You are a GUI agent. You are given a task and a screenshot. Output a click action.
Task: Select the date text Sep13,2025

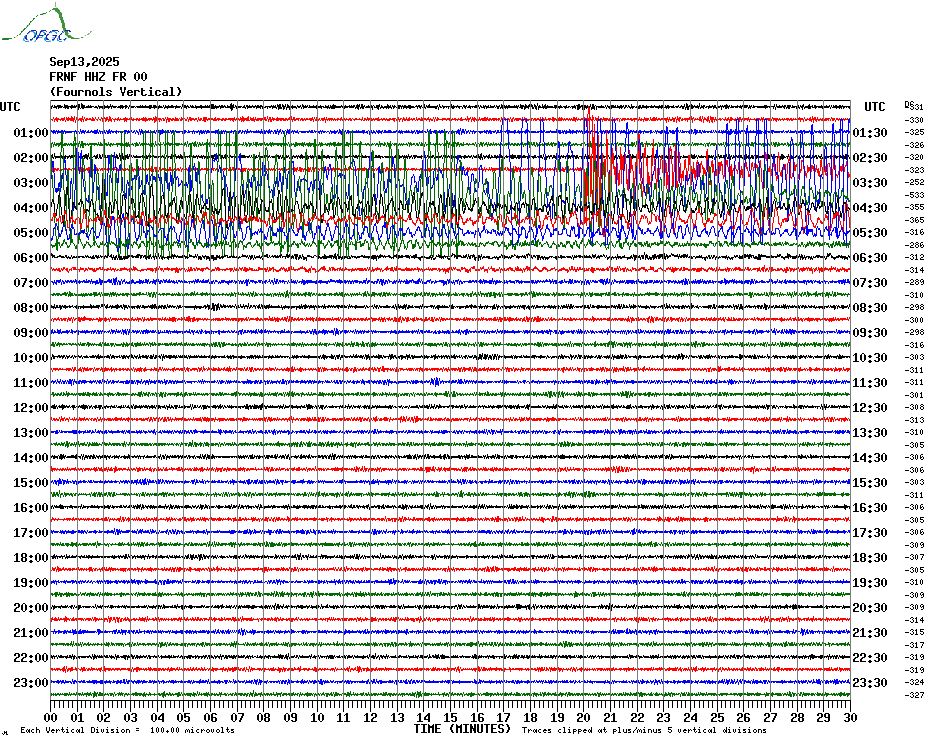(x=84, y=62)
